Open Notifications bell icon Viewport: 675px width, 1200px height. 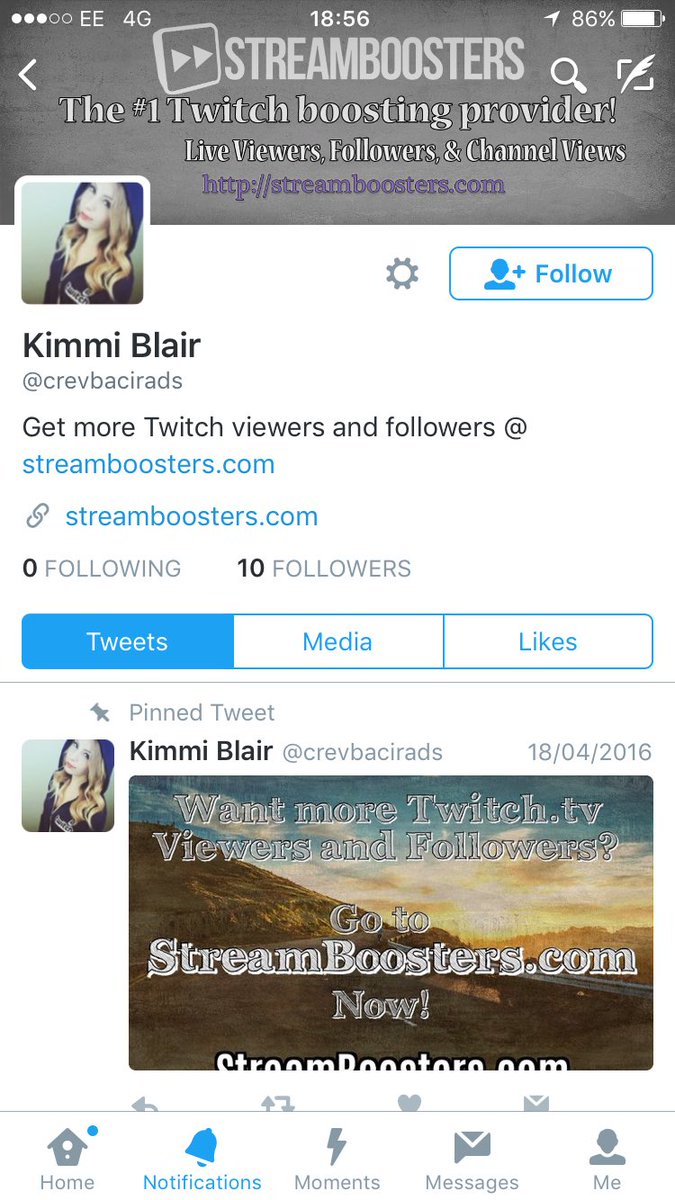pos(202,1147)
